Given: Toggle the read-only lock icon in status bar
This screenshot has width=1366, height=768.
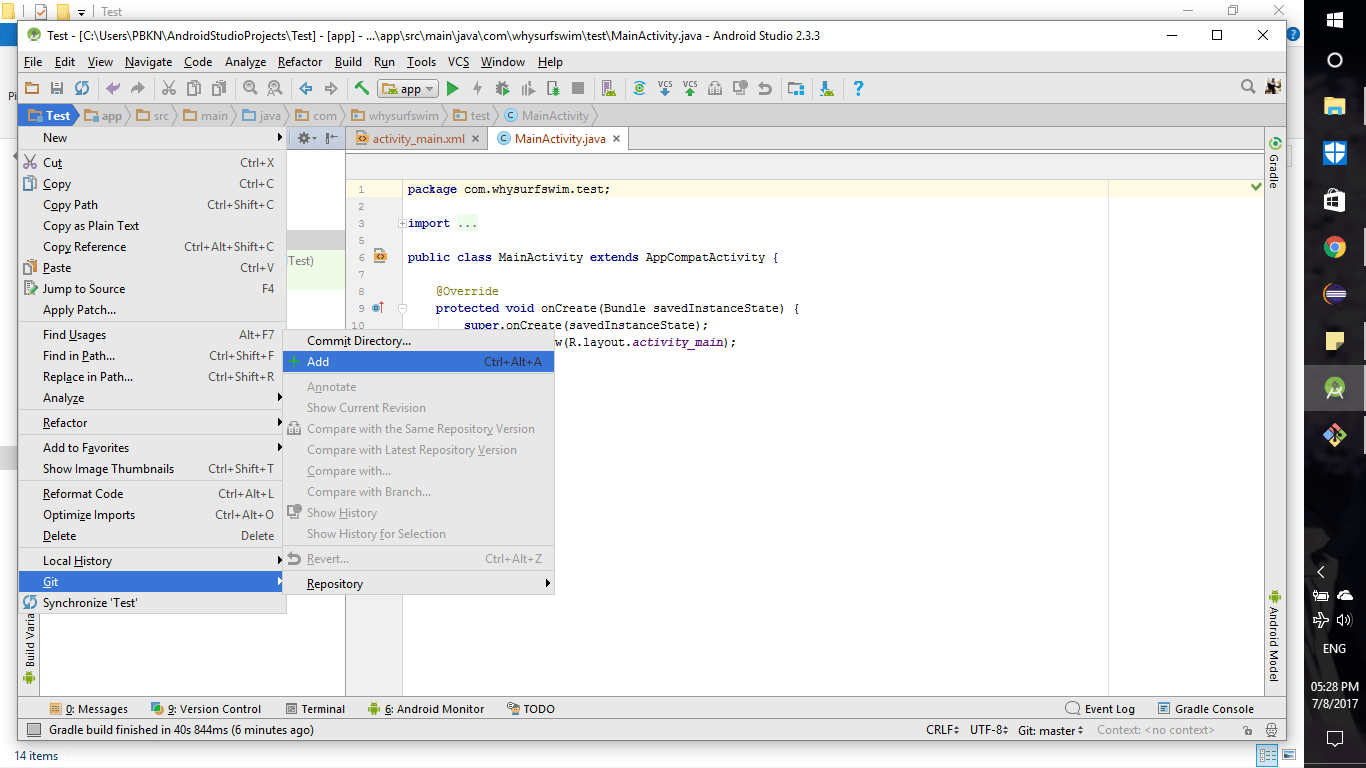Looking at the screenshot, I should coord(1248,730).
